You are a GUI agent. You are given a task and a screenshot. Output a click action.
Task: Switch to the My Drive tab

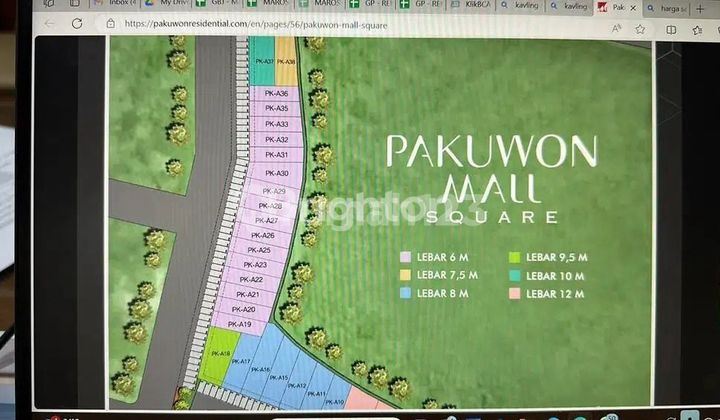click(x=172, y=4)
